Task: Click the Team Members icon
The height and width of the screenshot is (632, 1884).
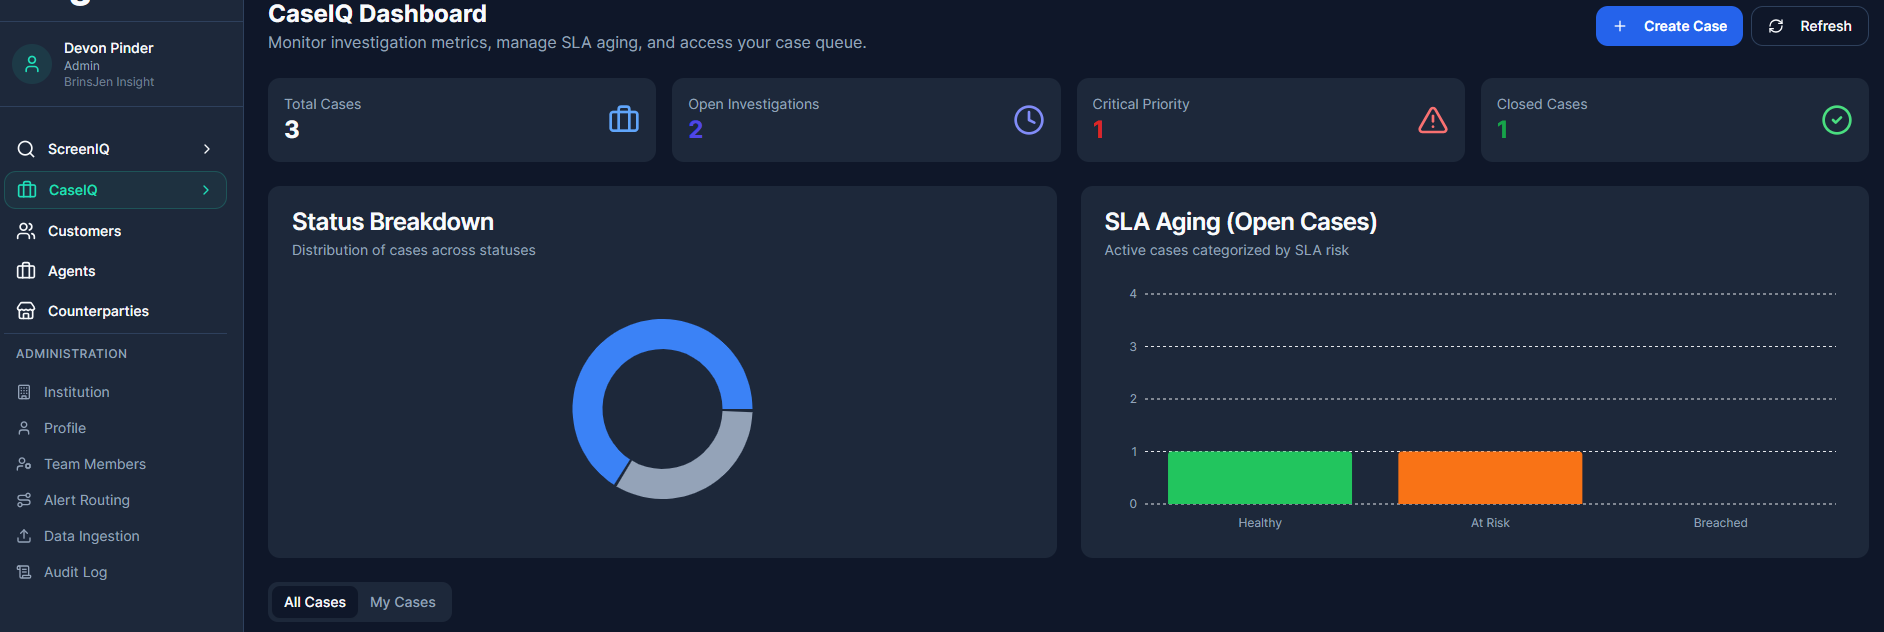Action: (x=24, y=464)
